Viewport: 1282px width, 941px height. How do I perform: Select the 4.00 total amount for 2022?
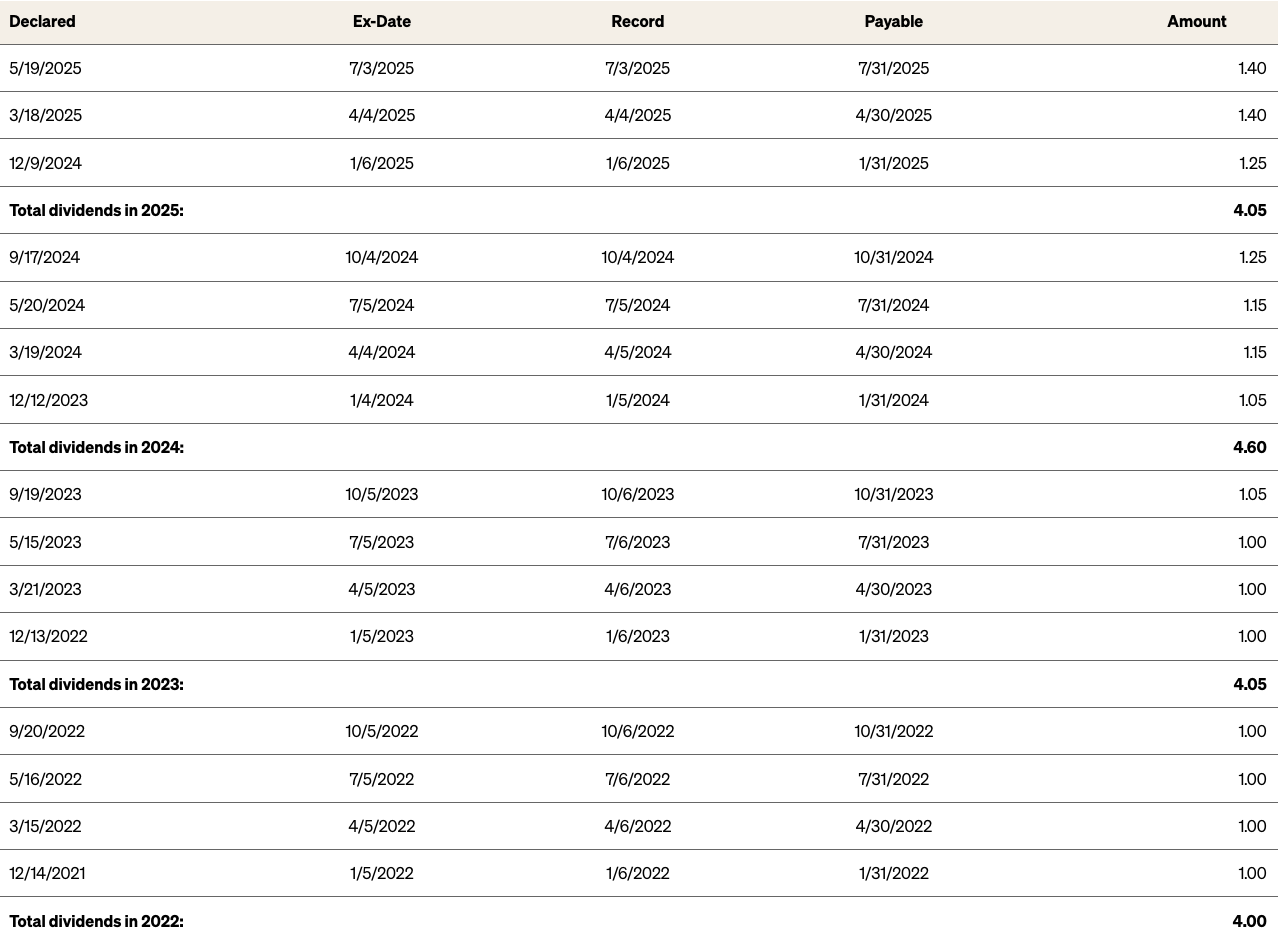pyautogui.click(x=1249, y=921)
